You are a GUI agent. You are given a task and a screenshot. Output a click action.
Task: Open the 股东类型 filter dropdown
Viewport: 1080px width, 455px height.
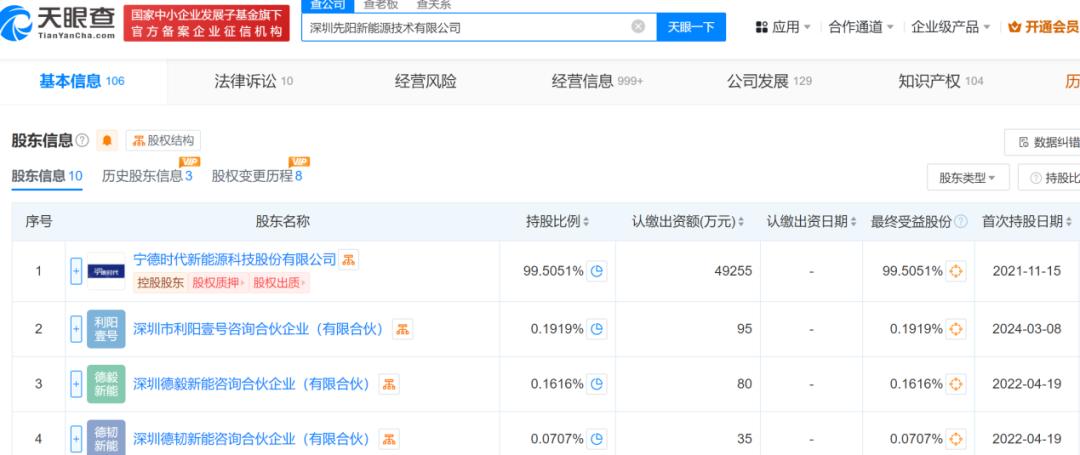point(968,178)
